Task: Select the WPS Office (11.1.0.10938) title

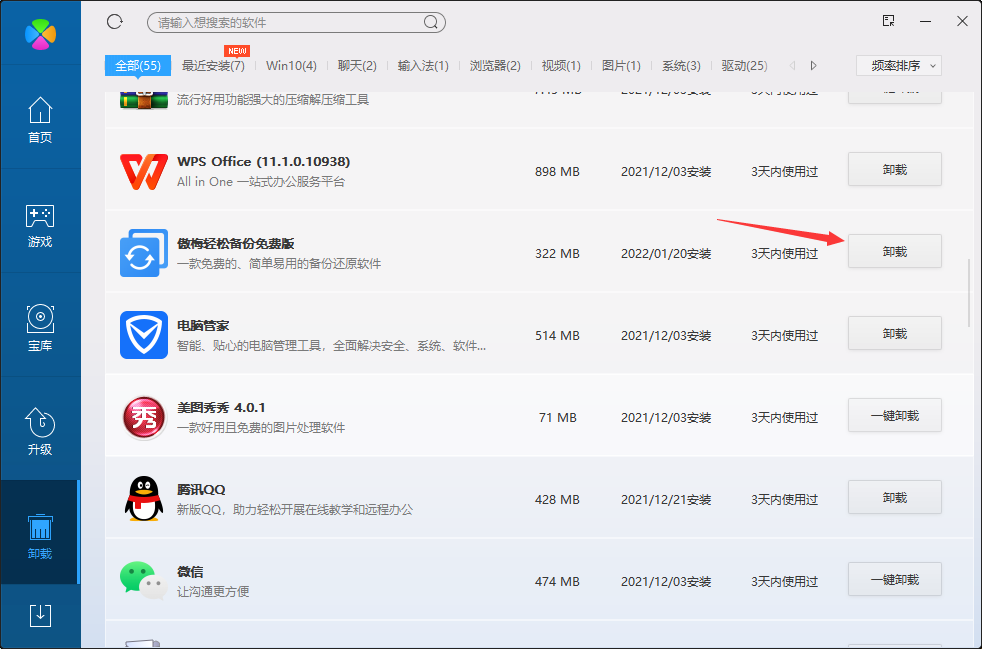Action: click(x=264, y=162)
